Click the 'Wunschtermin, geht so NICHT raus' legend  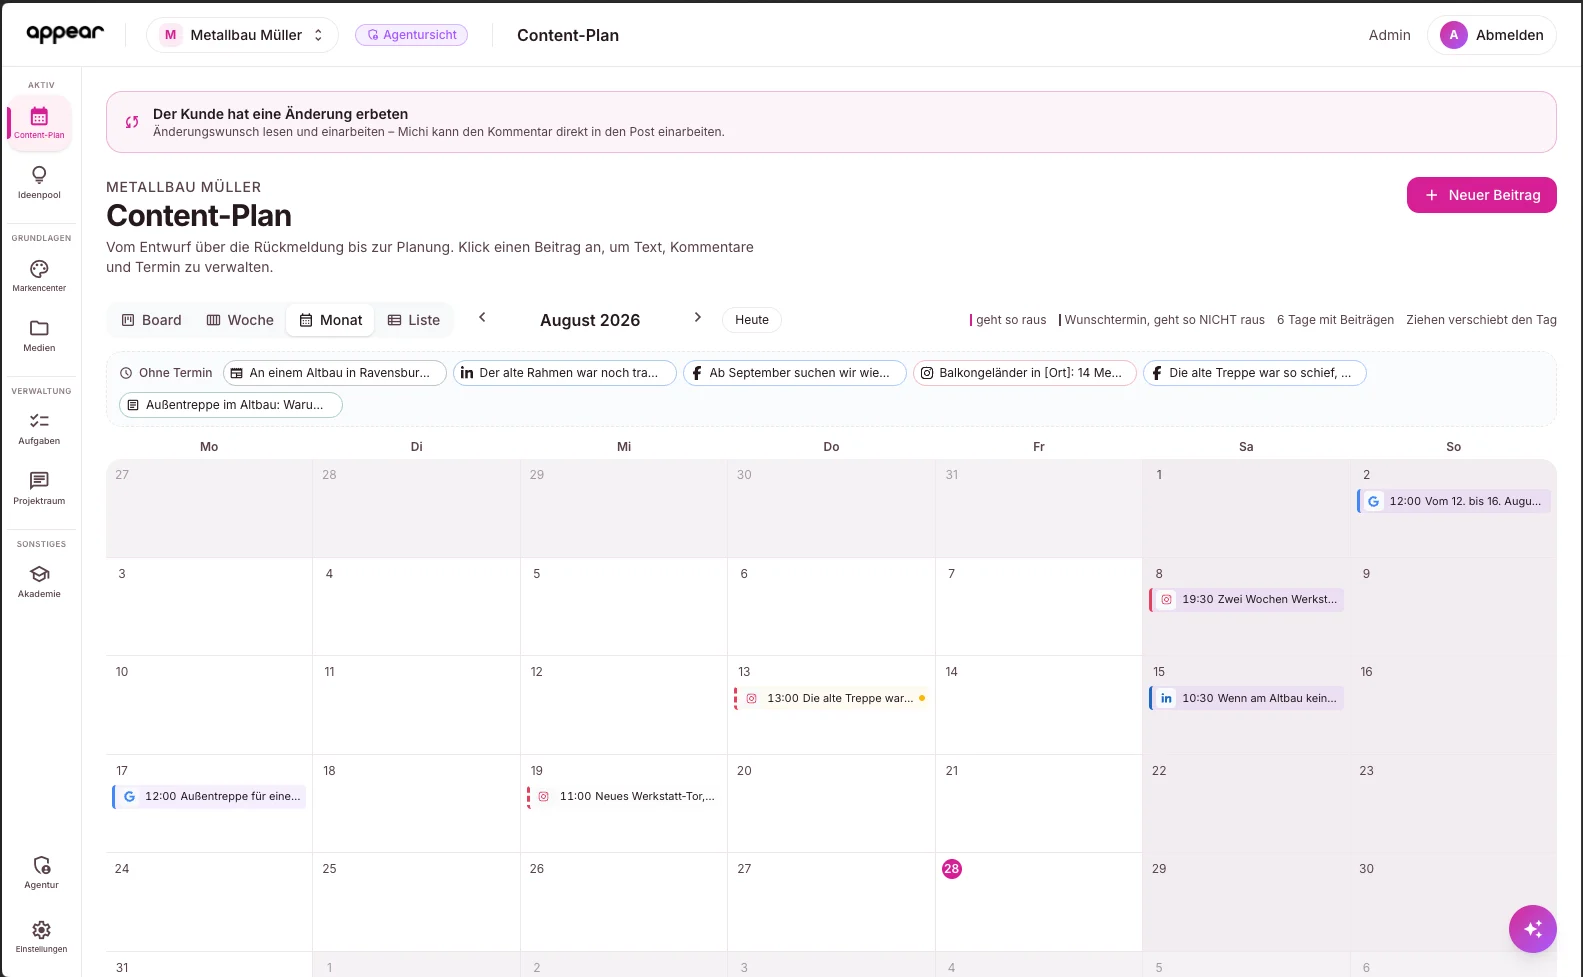click(1162, 320)
